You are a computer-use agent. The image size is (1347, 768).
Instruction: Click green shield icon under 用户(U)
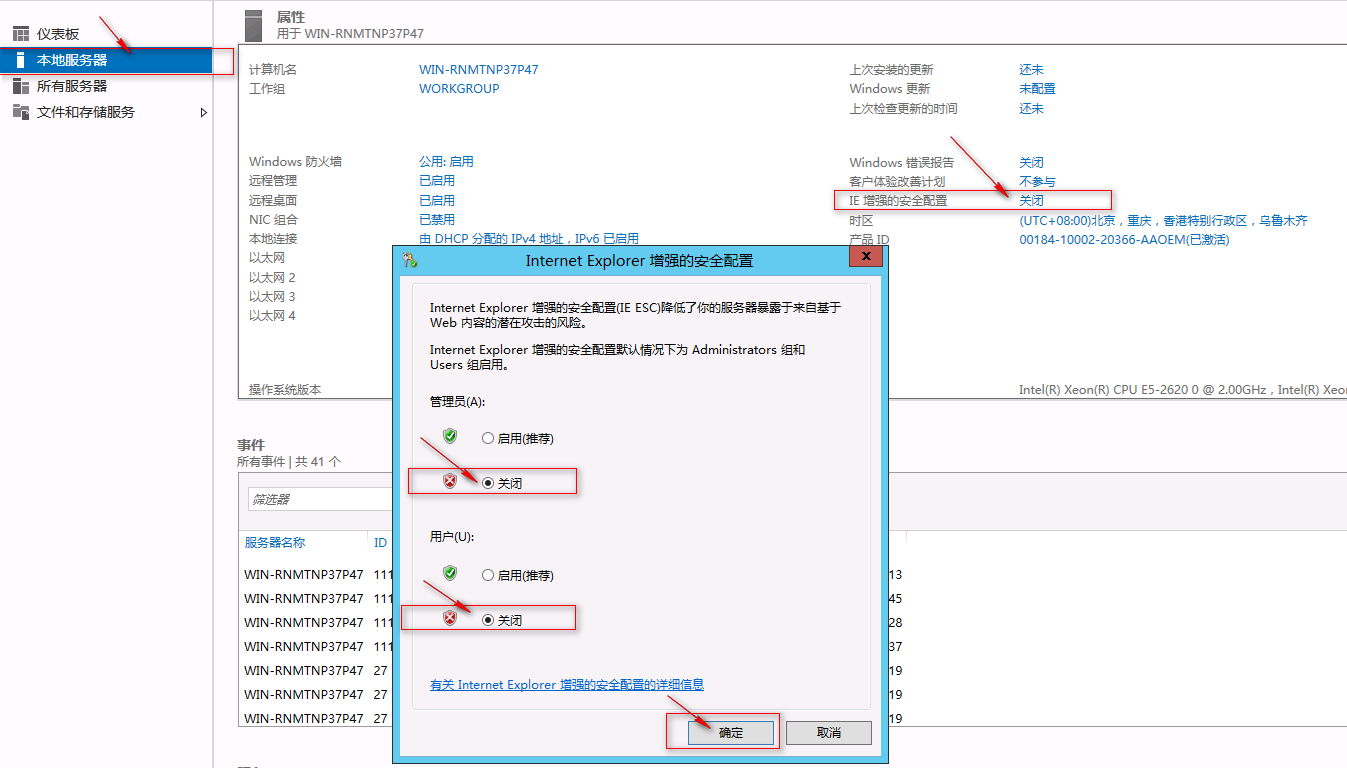pyautogui.click(x=450, y=574)
